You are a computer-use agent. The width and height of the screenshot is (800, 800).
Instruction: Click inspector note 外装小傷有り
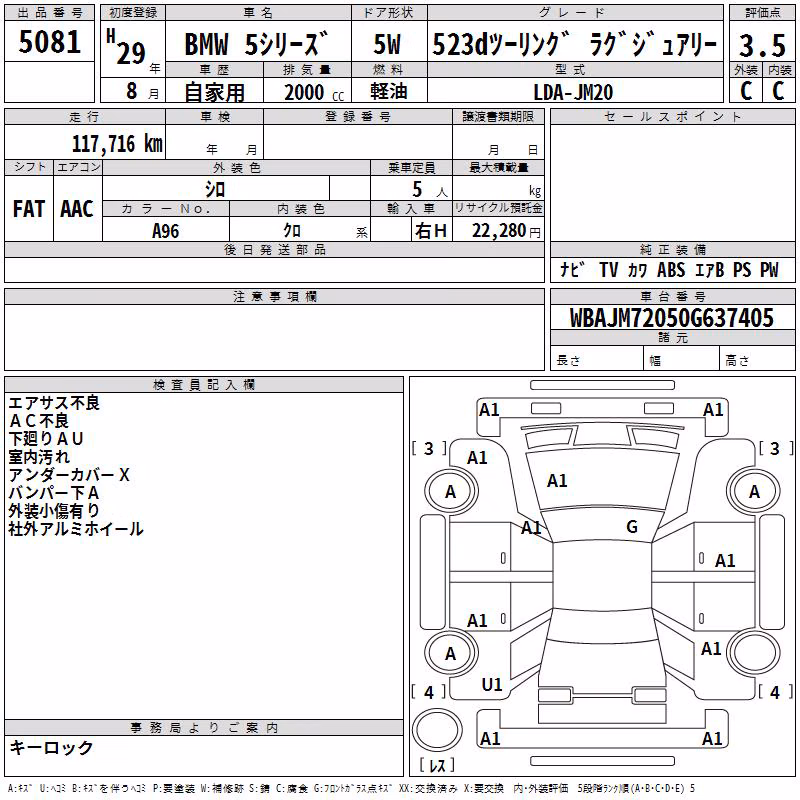(54, 511)
